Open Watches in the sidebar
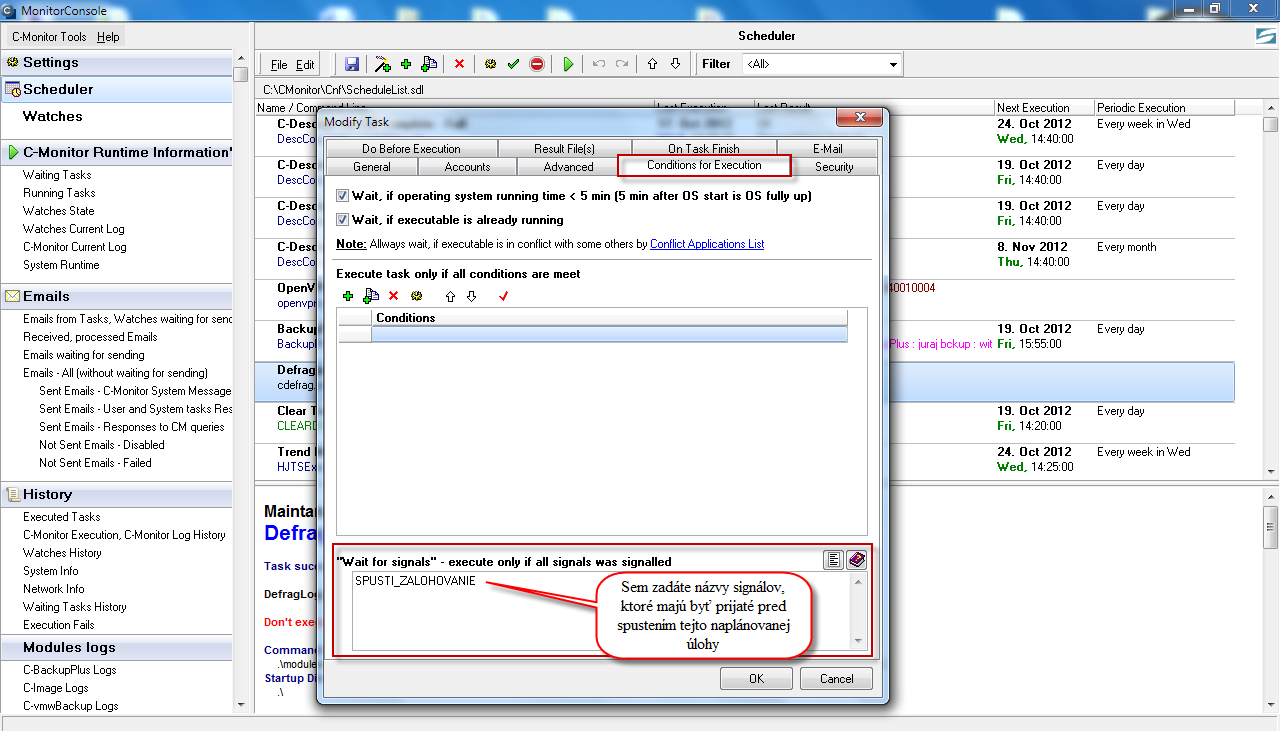This screenshot has width=1280, height=731. click(x=53, y=116)
